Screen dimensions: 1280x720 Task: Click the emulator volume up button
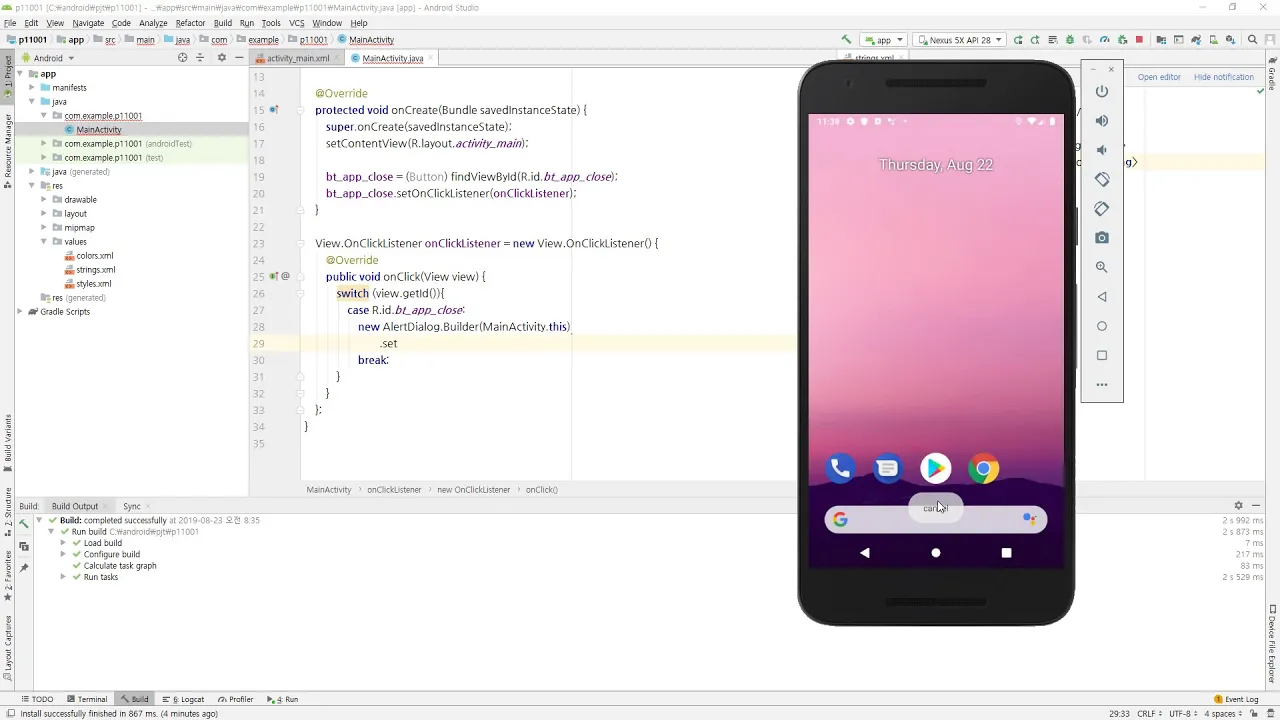coord(1102,120)
